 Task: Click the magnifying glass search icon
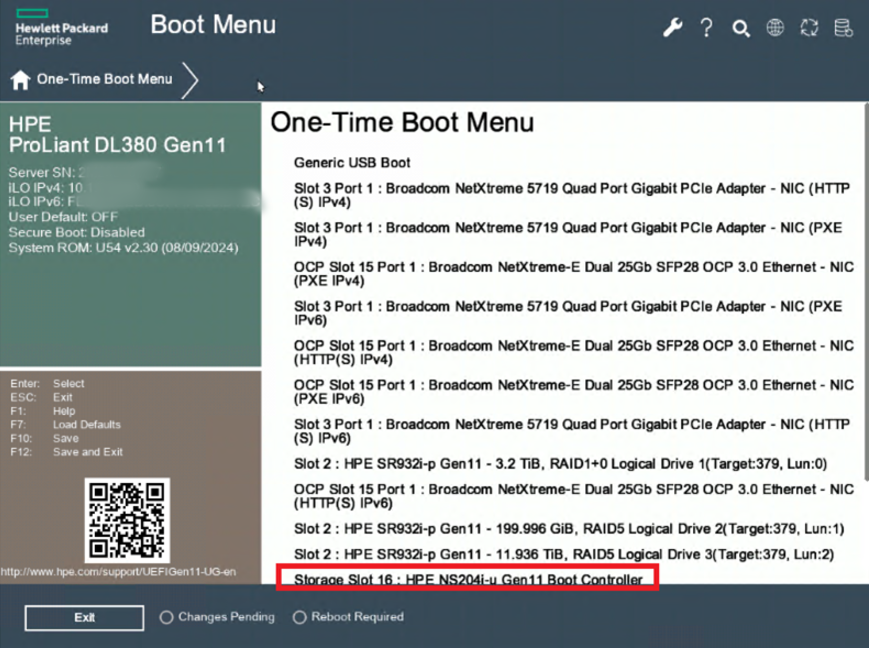(x=741, y=29)
